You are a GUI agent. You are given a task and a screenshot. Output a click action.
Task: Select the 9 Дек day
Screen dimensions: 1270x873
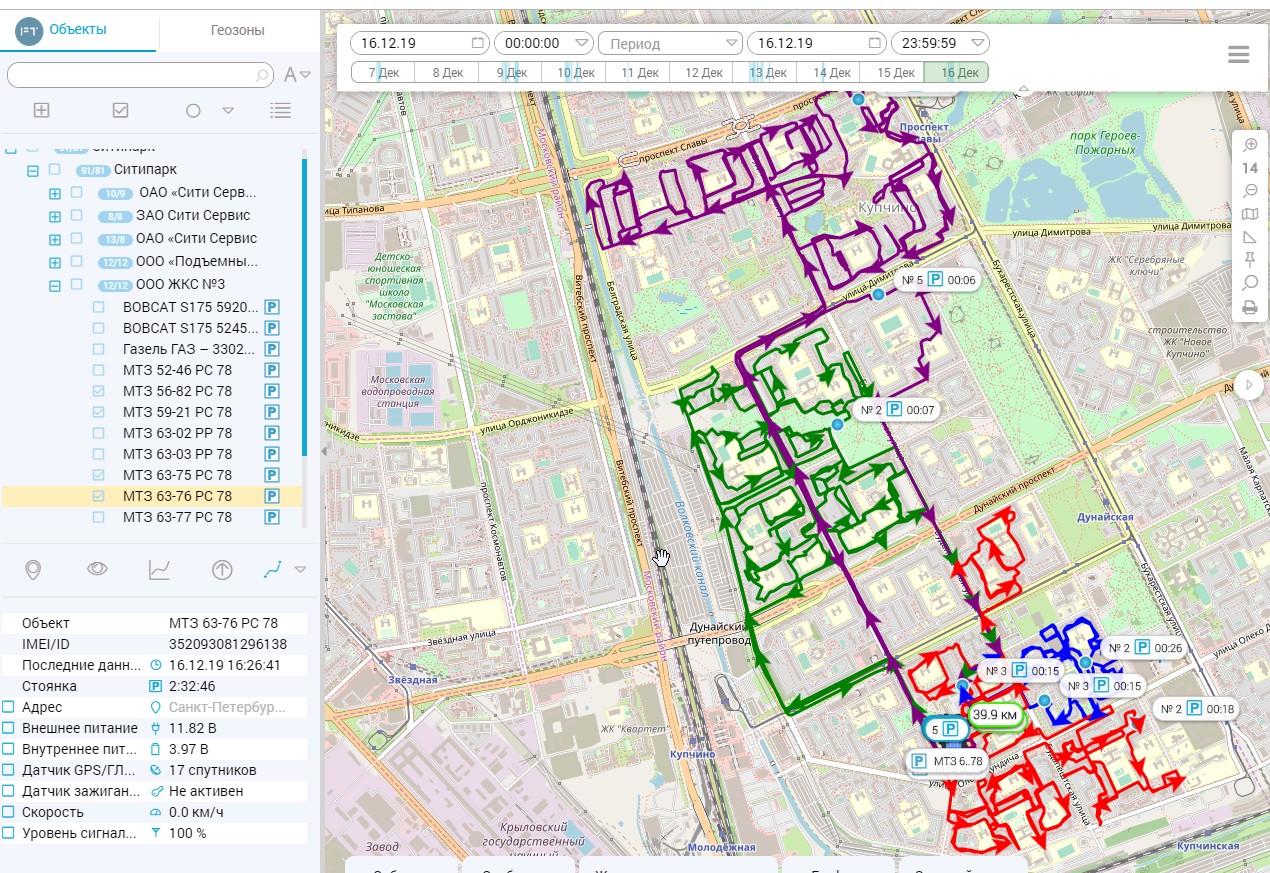pos(512,72)
